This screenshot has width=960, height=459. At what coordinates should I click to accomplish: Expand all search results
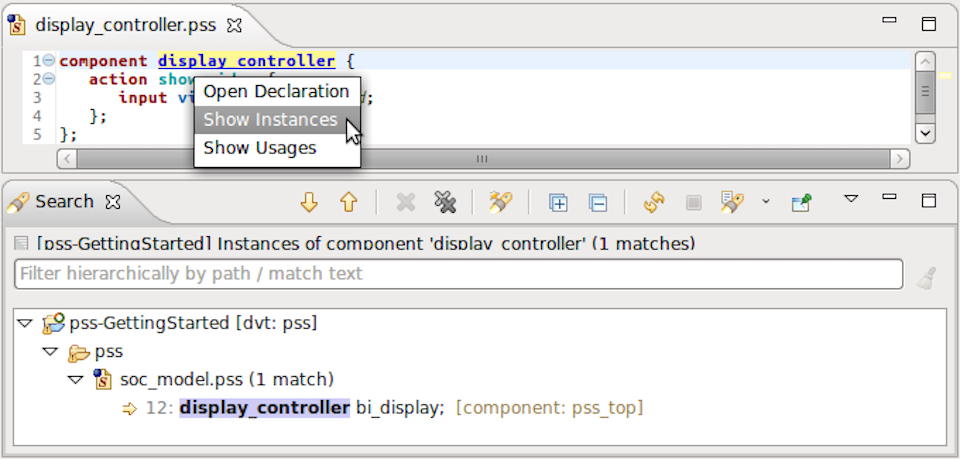558,203
